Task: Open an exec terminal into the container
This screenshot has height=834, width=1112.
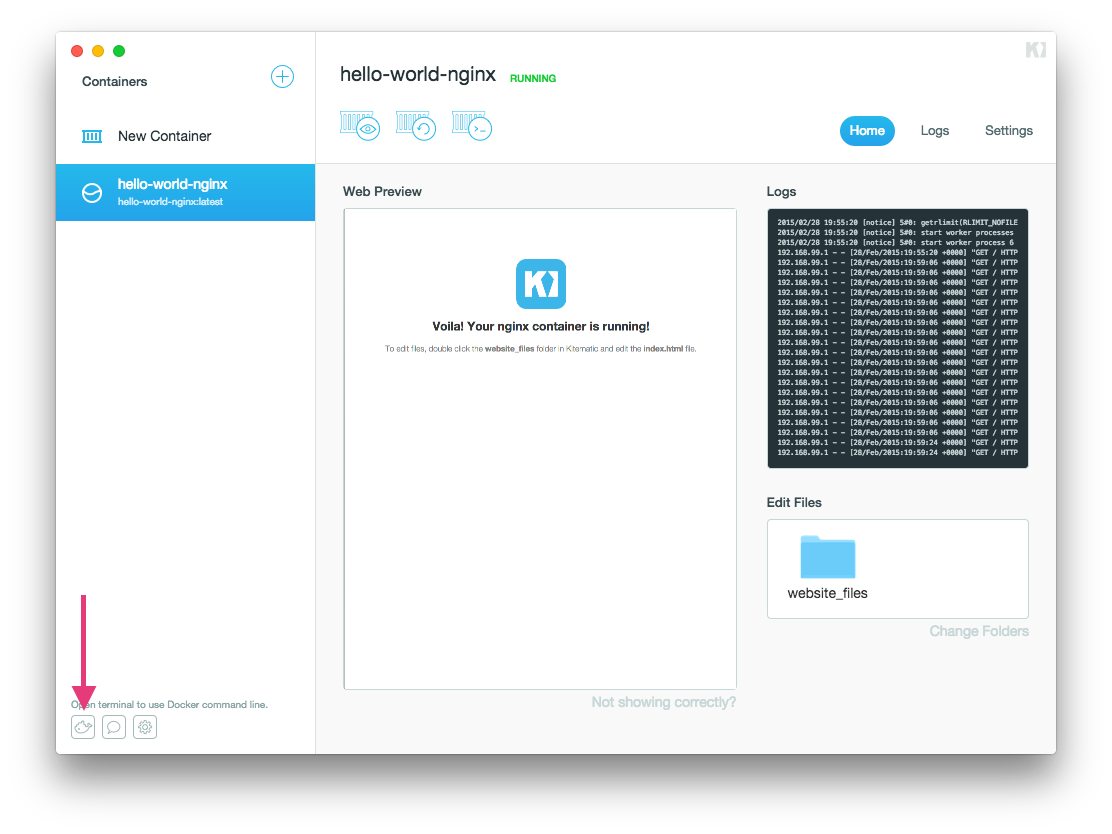Action: (471, 125)
